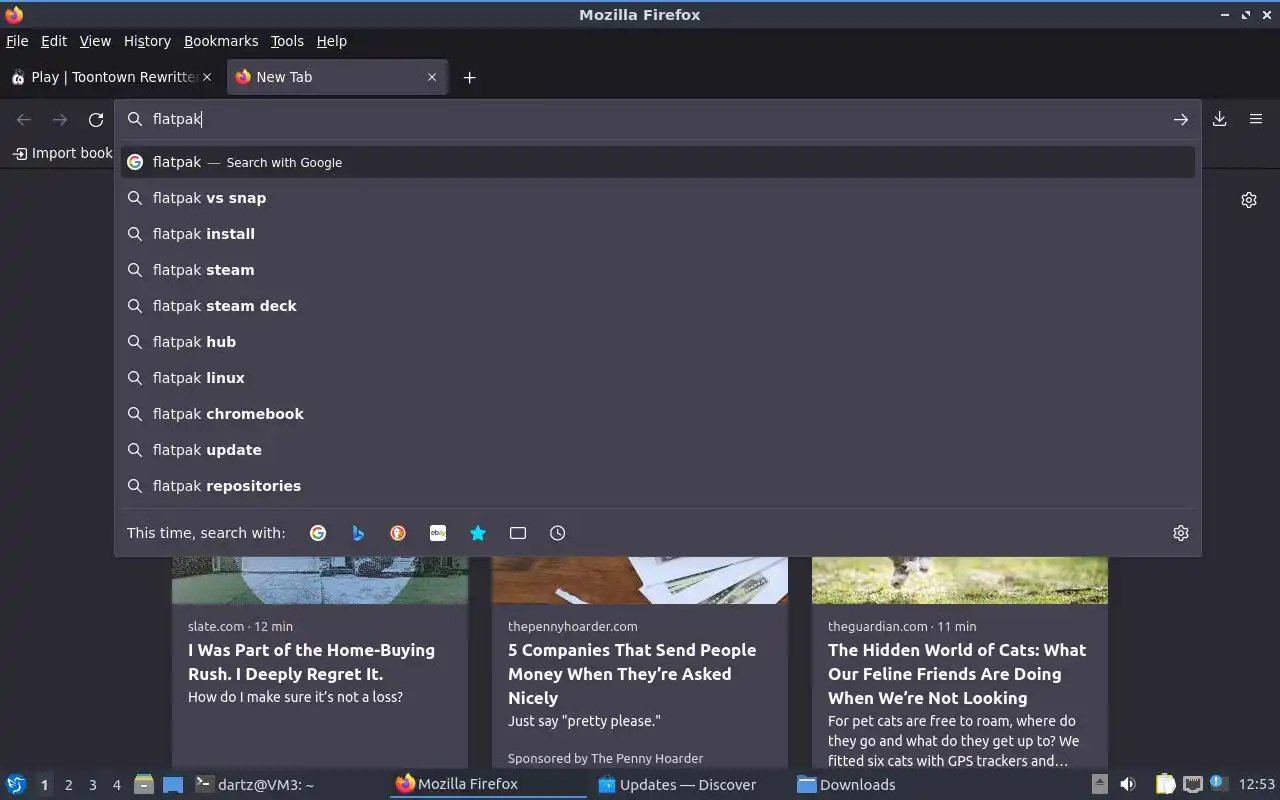Choose suggestion 'flatpak install'

[658, 234]
